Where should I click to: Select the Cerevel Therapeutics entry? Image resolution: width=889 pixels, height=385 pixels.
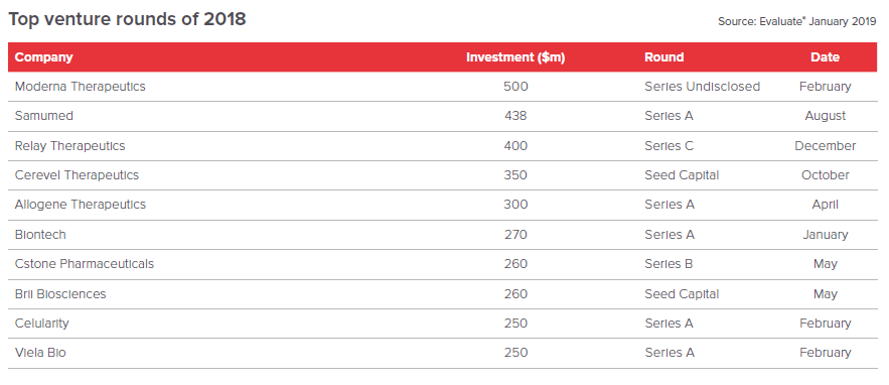77,175
